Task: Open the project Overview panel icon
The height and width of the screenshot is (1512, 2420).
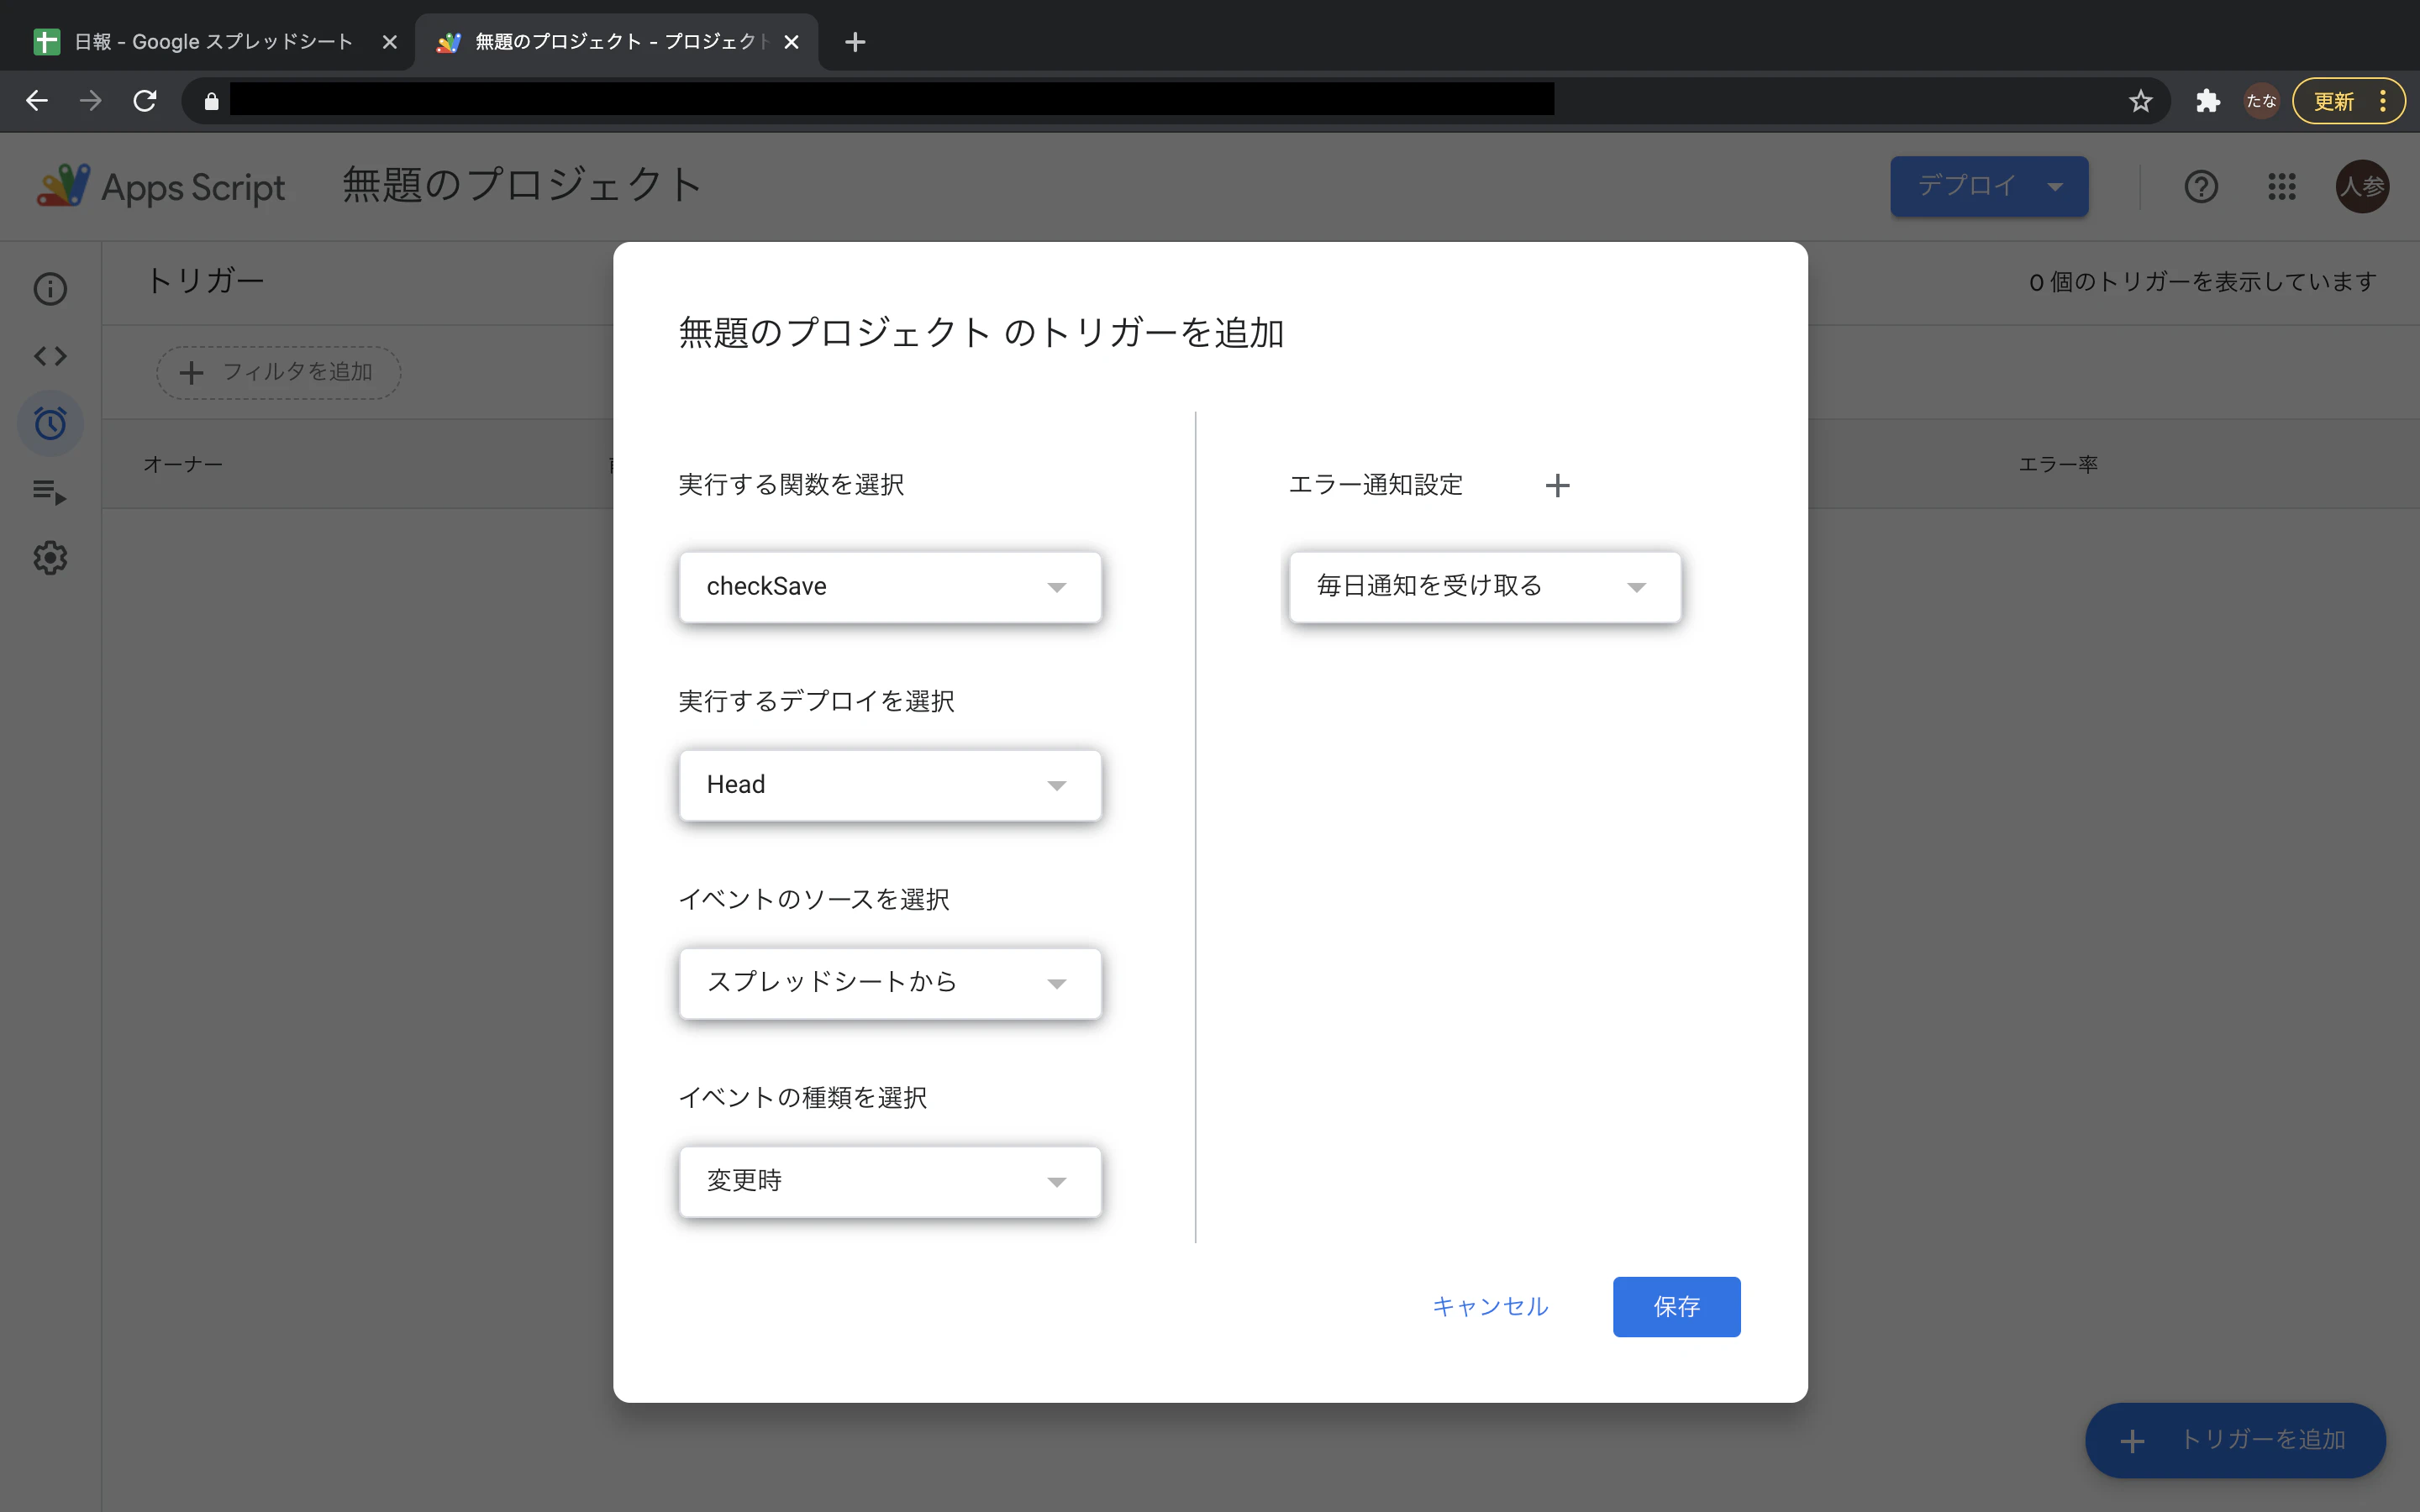Action: 50,288
